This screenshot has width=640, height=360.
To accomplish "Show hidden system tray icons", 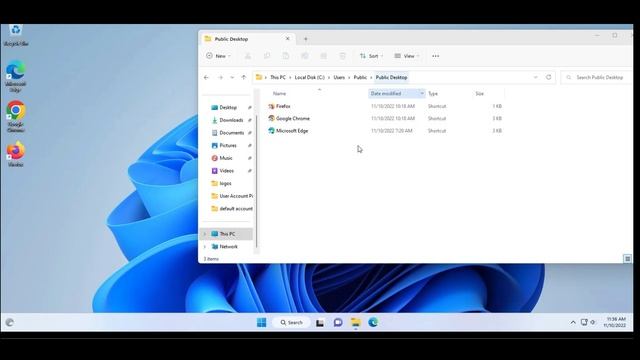I will (573, 322).
